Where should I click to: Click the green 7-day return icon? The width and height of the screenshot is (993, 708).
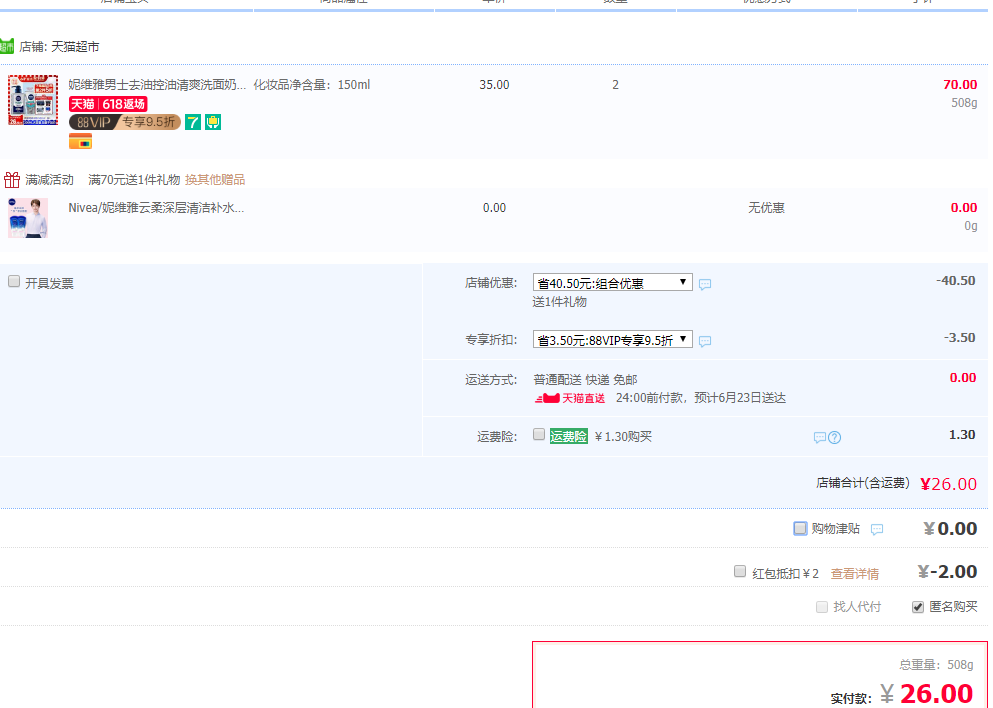pos(193,122)
